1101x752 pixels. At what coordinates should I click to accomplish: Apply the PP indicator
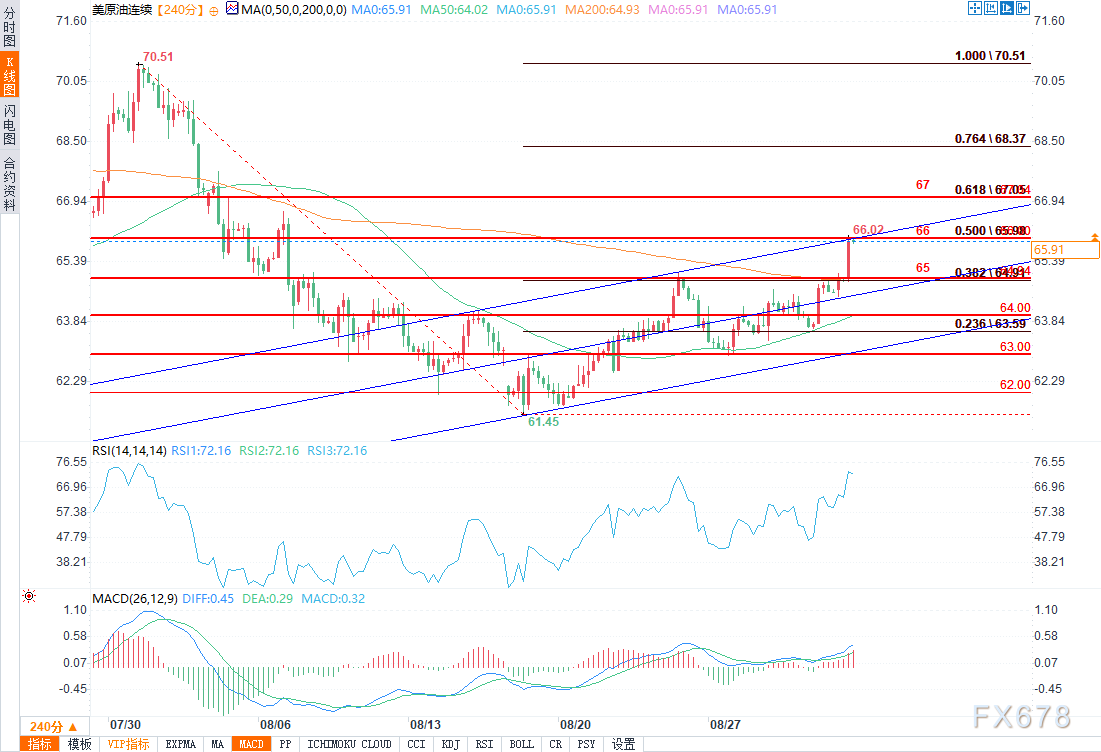(285, 744)
